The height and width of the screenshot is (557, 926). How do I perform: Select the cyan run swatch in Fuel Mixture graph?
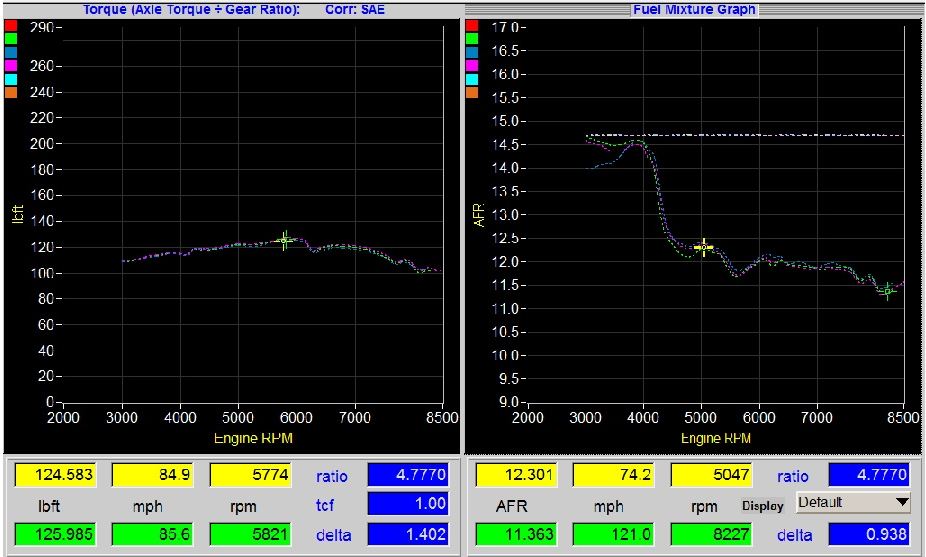(473, 79)
